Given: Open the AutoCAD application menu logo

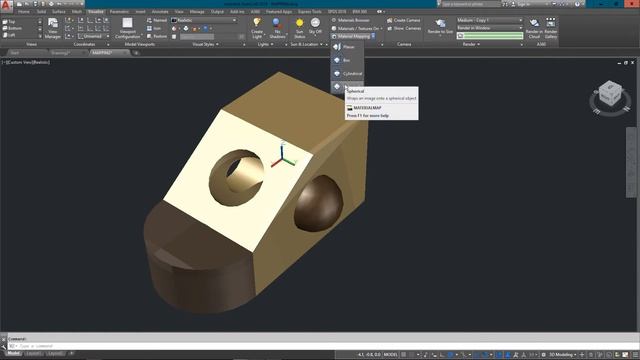Looking at the screenshot, I should pyautogui.click(x=6, y=5).
